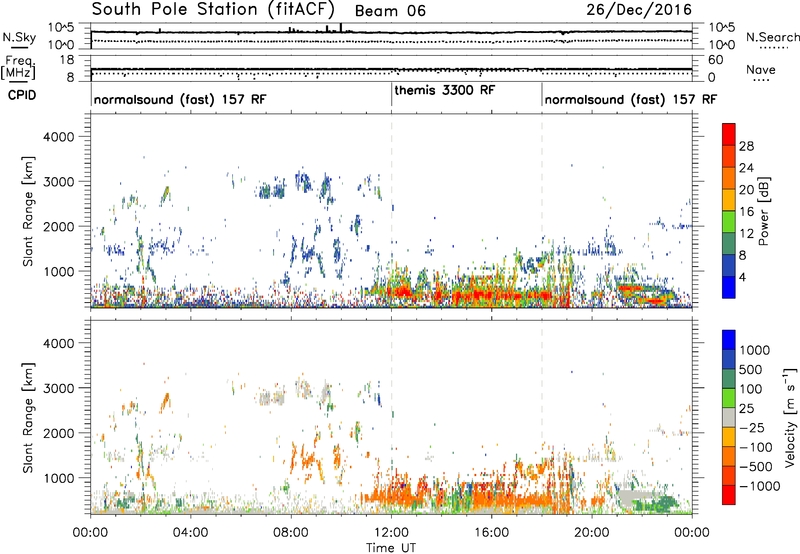
Task: Click the "18" frequency axis tick label
Action: pos(67,60)
